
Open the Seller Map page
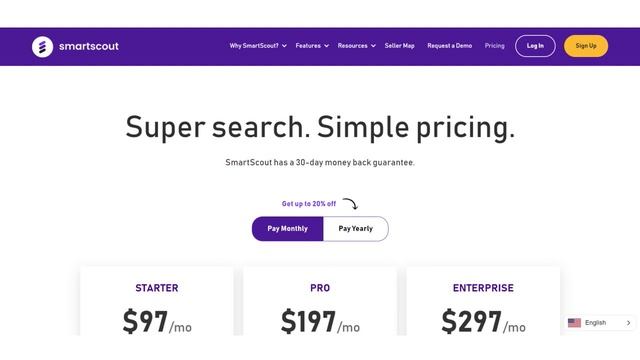coord(400,46)
